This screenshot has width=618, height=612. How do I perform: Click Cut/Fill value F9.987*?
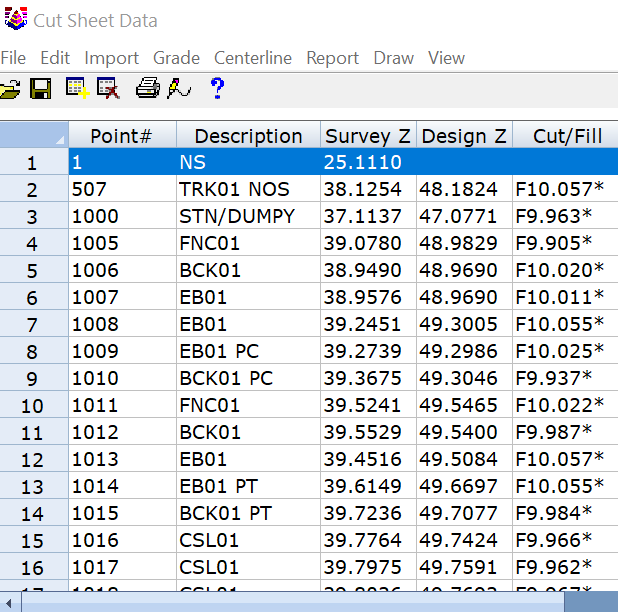pos(565,432)
